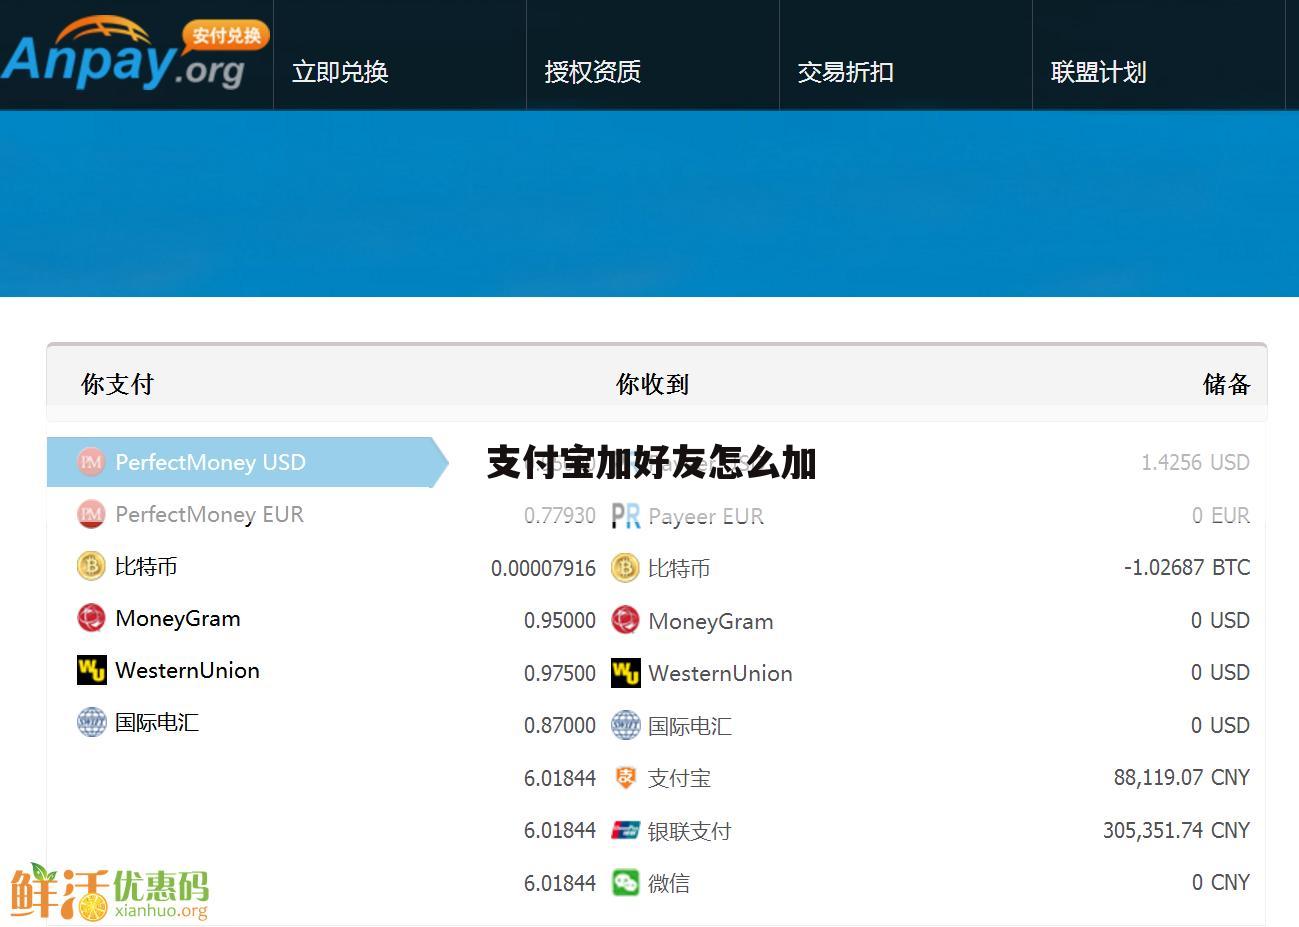Choose WesternUnion in the pay column
This screenshot has width=1299, height=927.
[x=187, y=670]
